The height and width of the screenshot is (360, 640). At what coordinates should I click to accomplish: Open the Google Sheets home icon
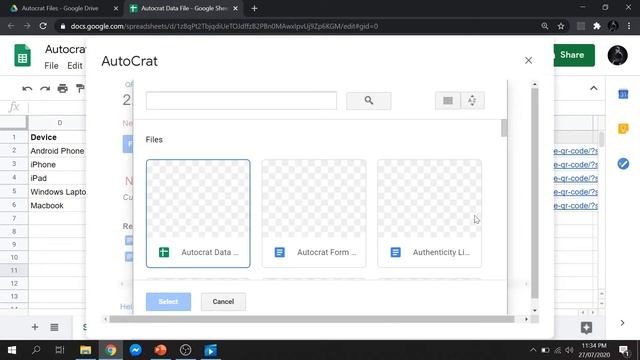pos(22,55)
